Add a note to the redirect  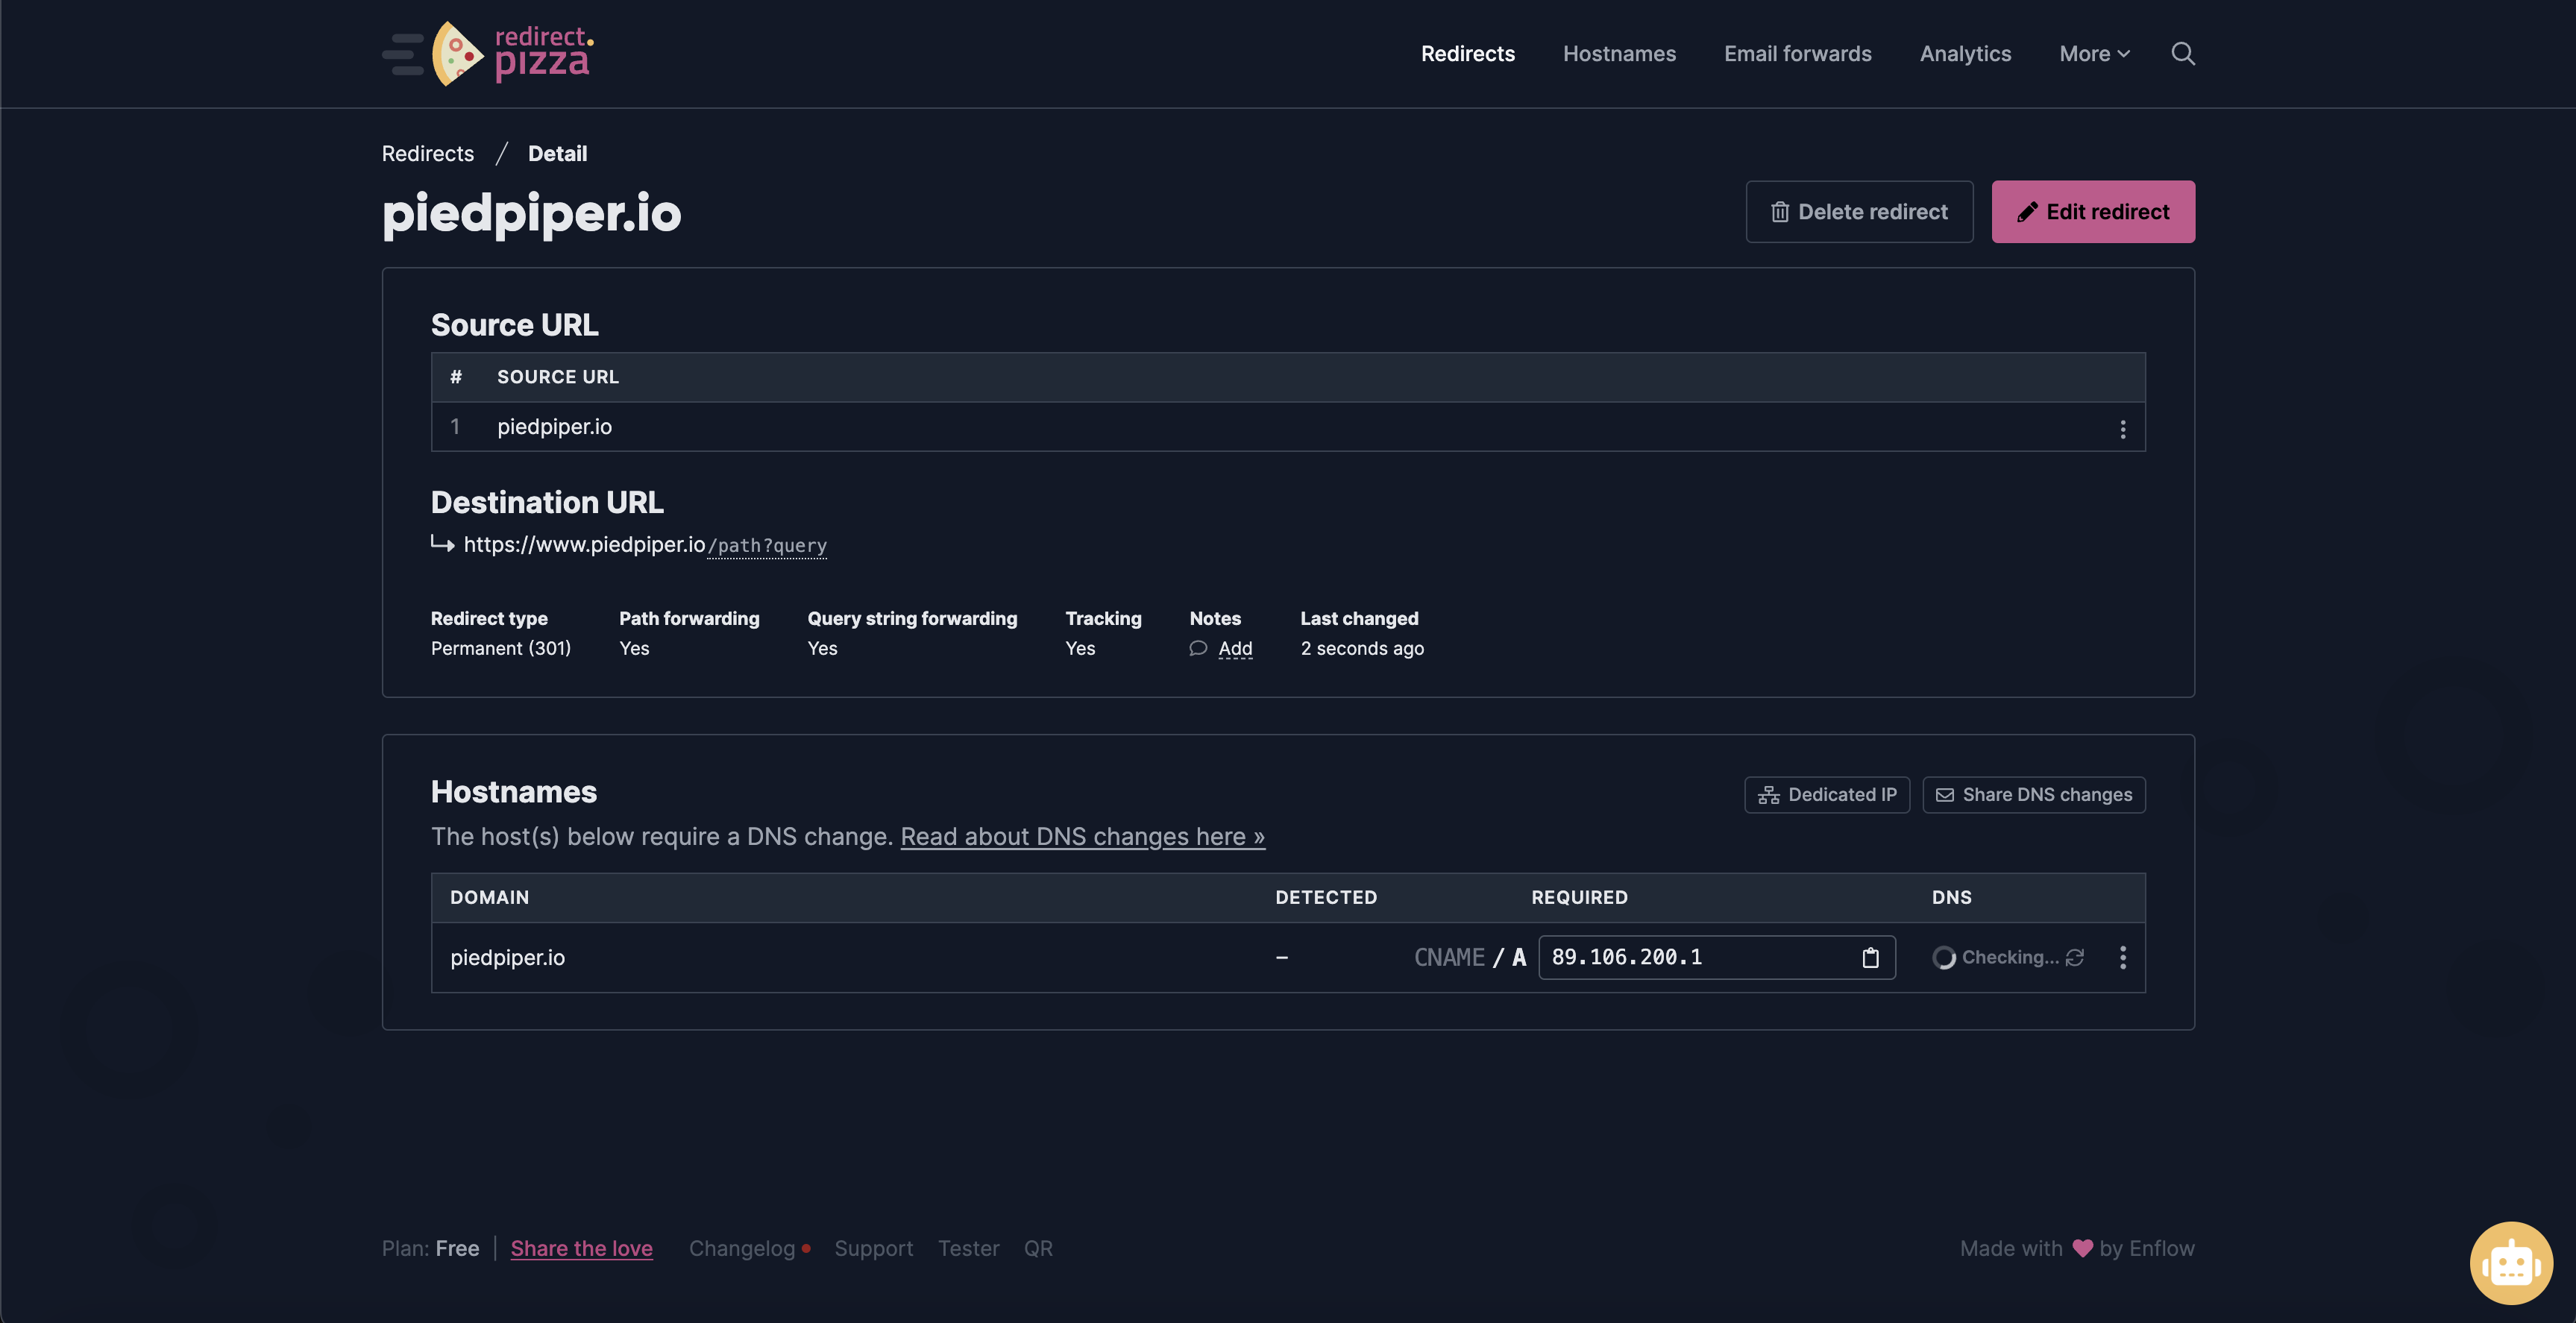(1234, 649)
